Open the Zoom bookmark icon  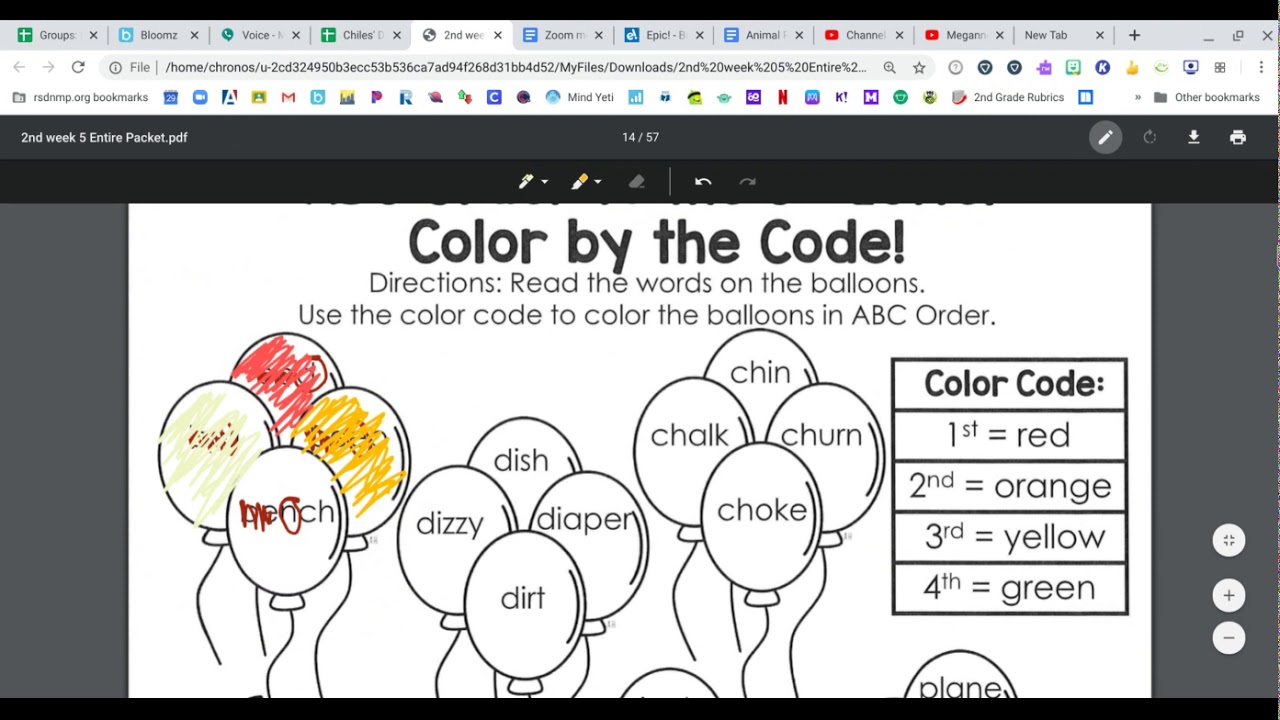(x=200, y=97)
